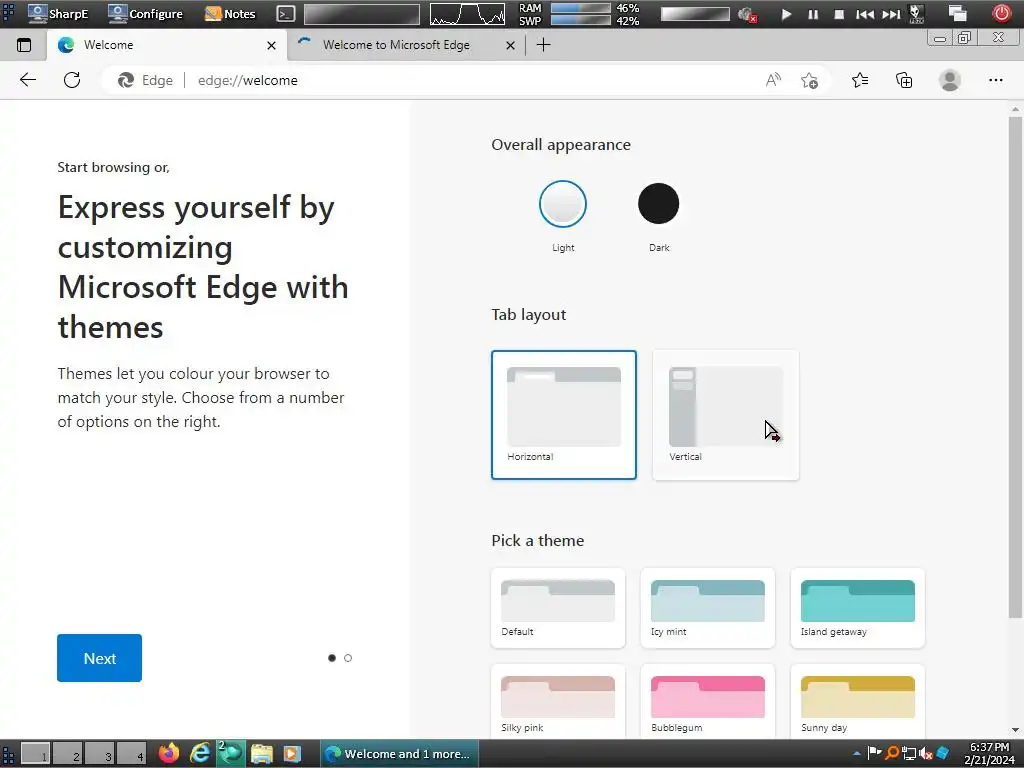Screen dimensions: 1024x768
Task: Choose the Vertical tab layout
Action: coord(726,415)
